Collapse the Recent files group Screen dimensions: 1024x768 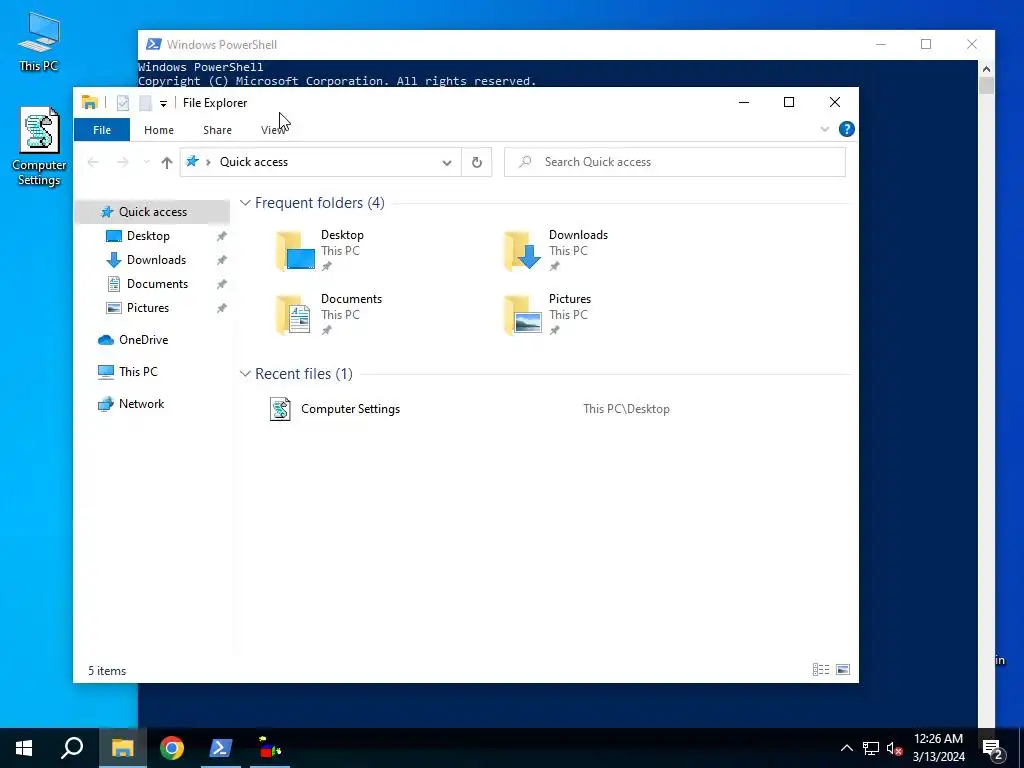point(245,374)
